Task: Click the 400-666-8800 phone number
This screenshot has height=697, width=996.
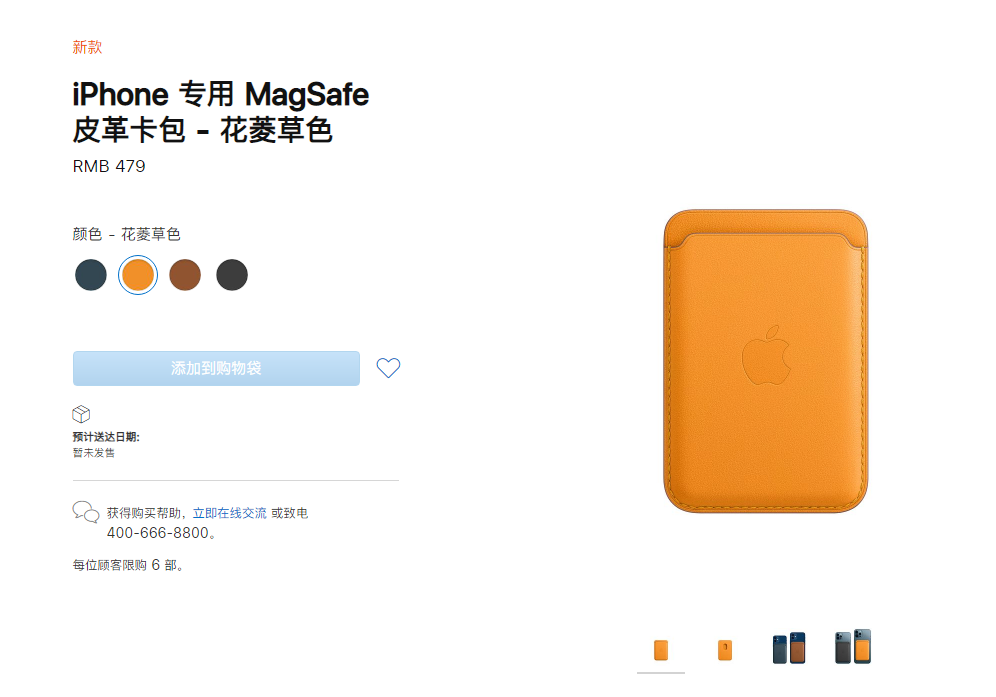Action: 158,533
